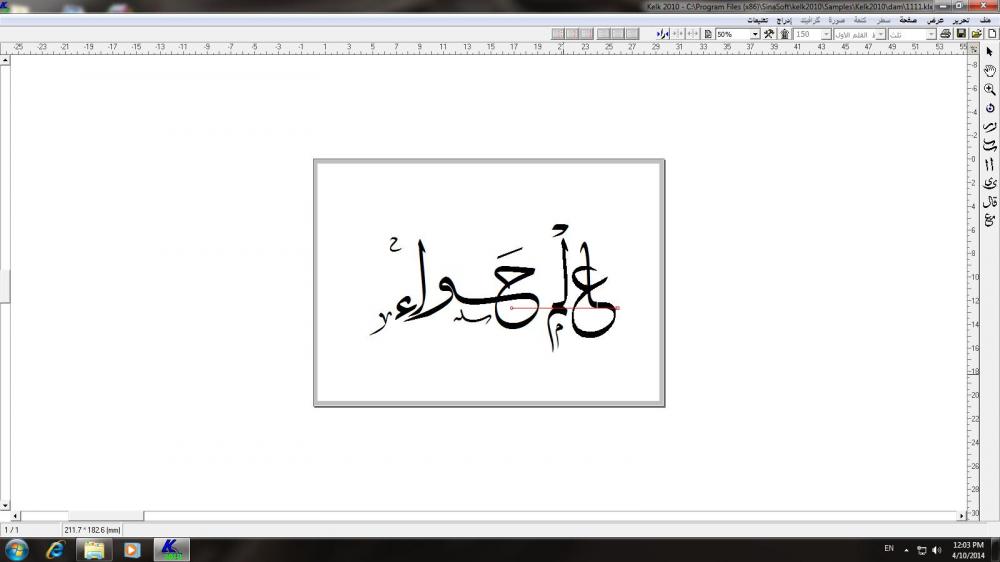Activate the hand pan tool
This screenshot has width=1000, height=562.
click(x=990, y=70)
